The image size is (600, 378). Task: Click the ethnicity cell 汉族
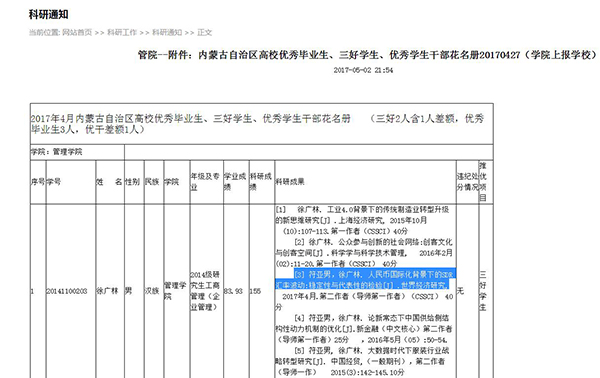(152, 291)
